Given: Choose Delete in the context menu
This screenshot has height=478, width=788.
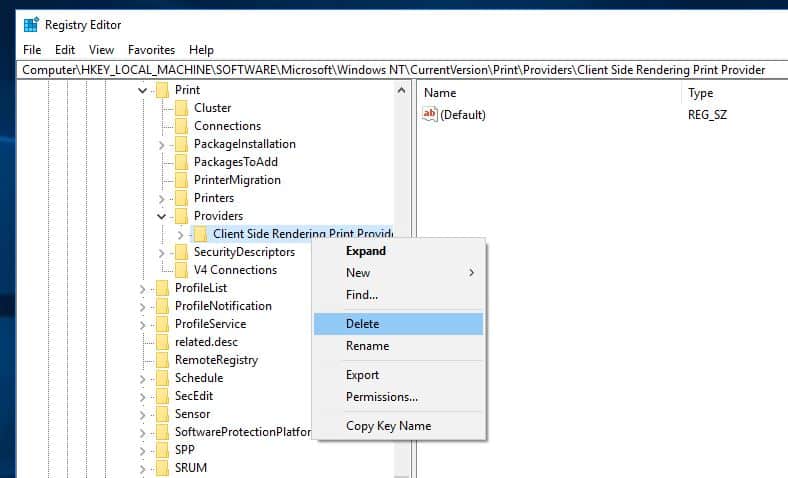Looking at the screenshot, I should click(x=399, y=324).
